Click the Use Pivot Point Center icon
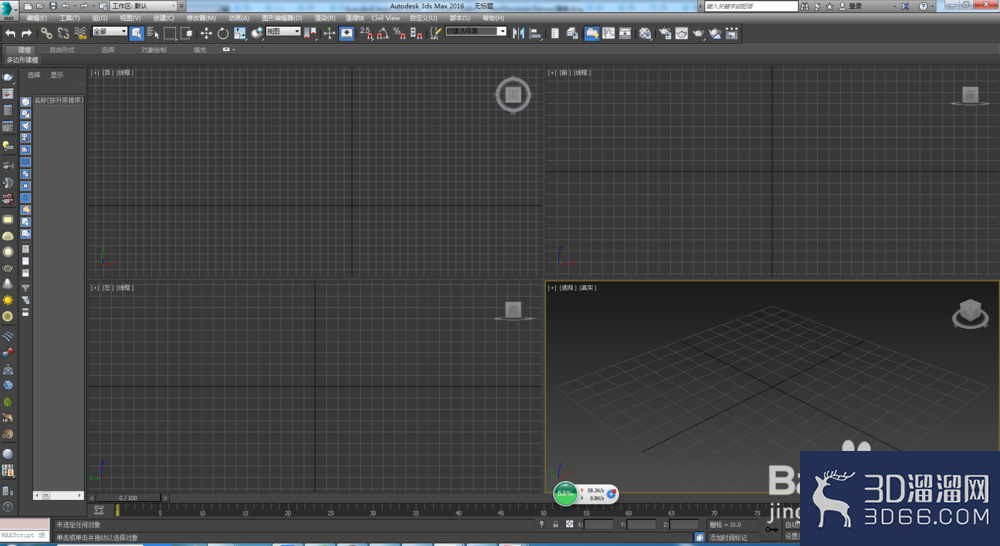The width and height of the screenshot is (1000, 546). click(x=310, y=33)
